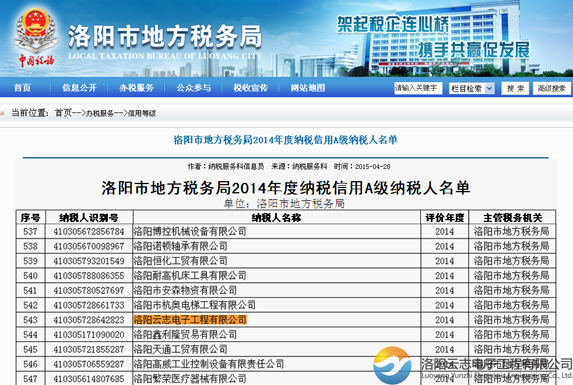This screenshot has width=573, height=385.
Task: Click the 纳税人识别号 column header
Action: (x=89, y=218)
